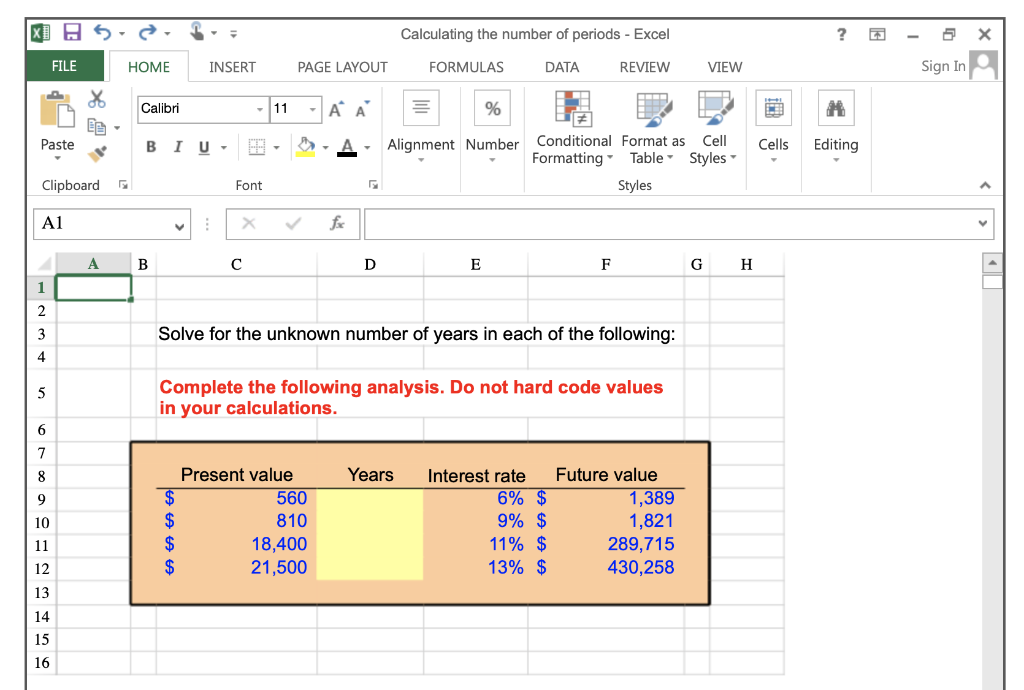Image resolution: width=1024 pixels, height=690 pixels.
Task: Click the Save icon in Quick Access toolbar
Action: [x=71, y=33]
